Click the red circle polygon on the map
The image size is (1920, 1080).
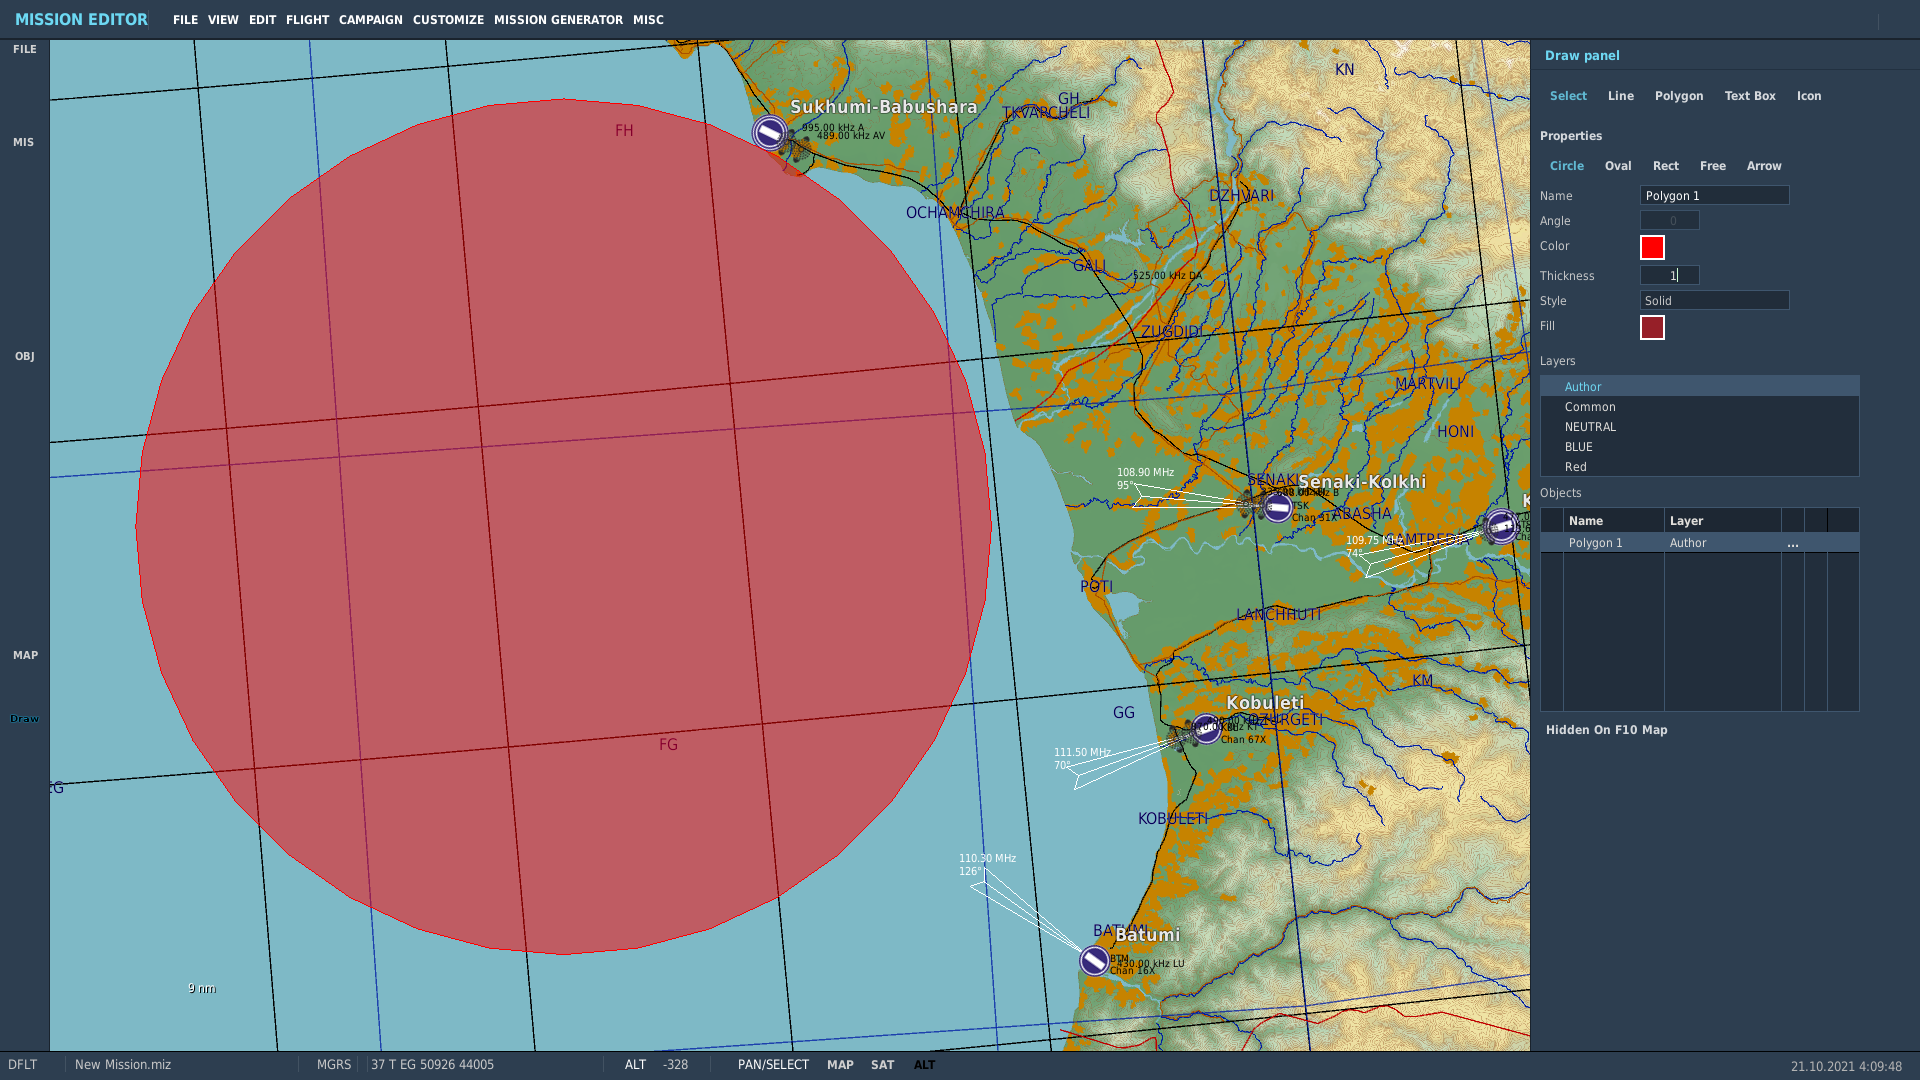[x=563, y=526]
